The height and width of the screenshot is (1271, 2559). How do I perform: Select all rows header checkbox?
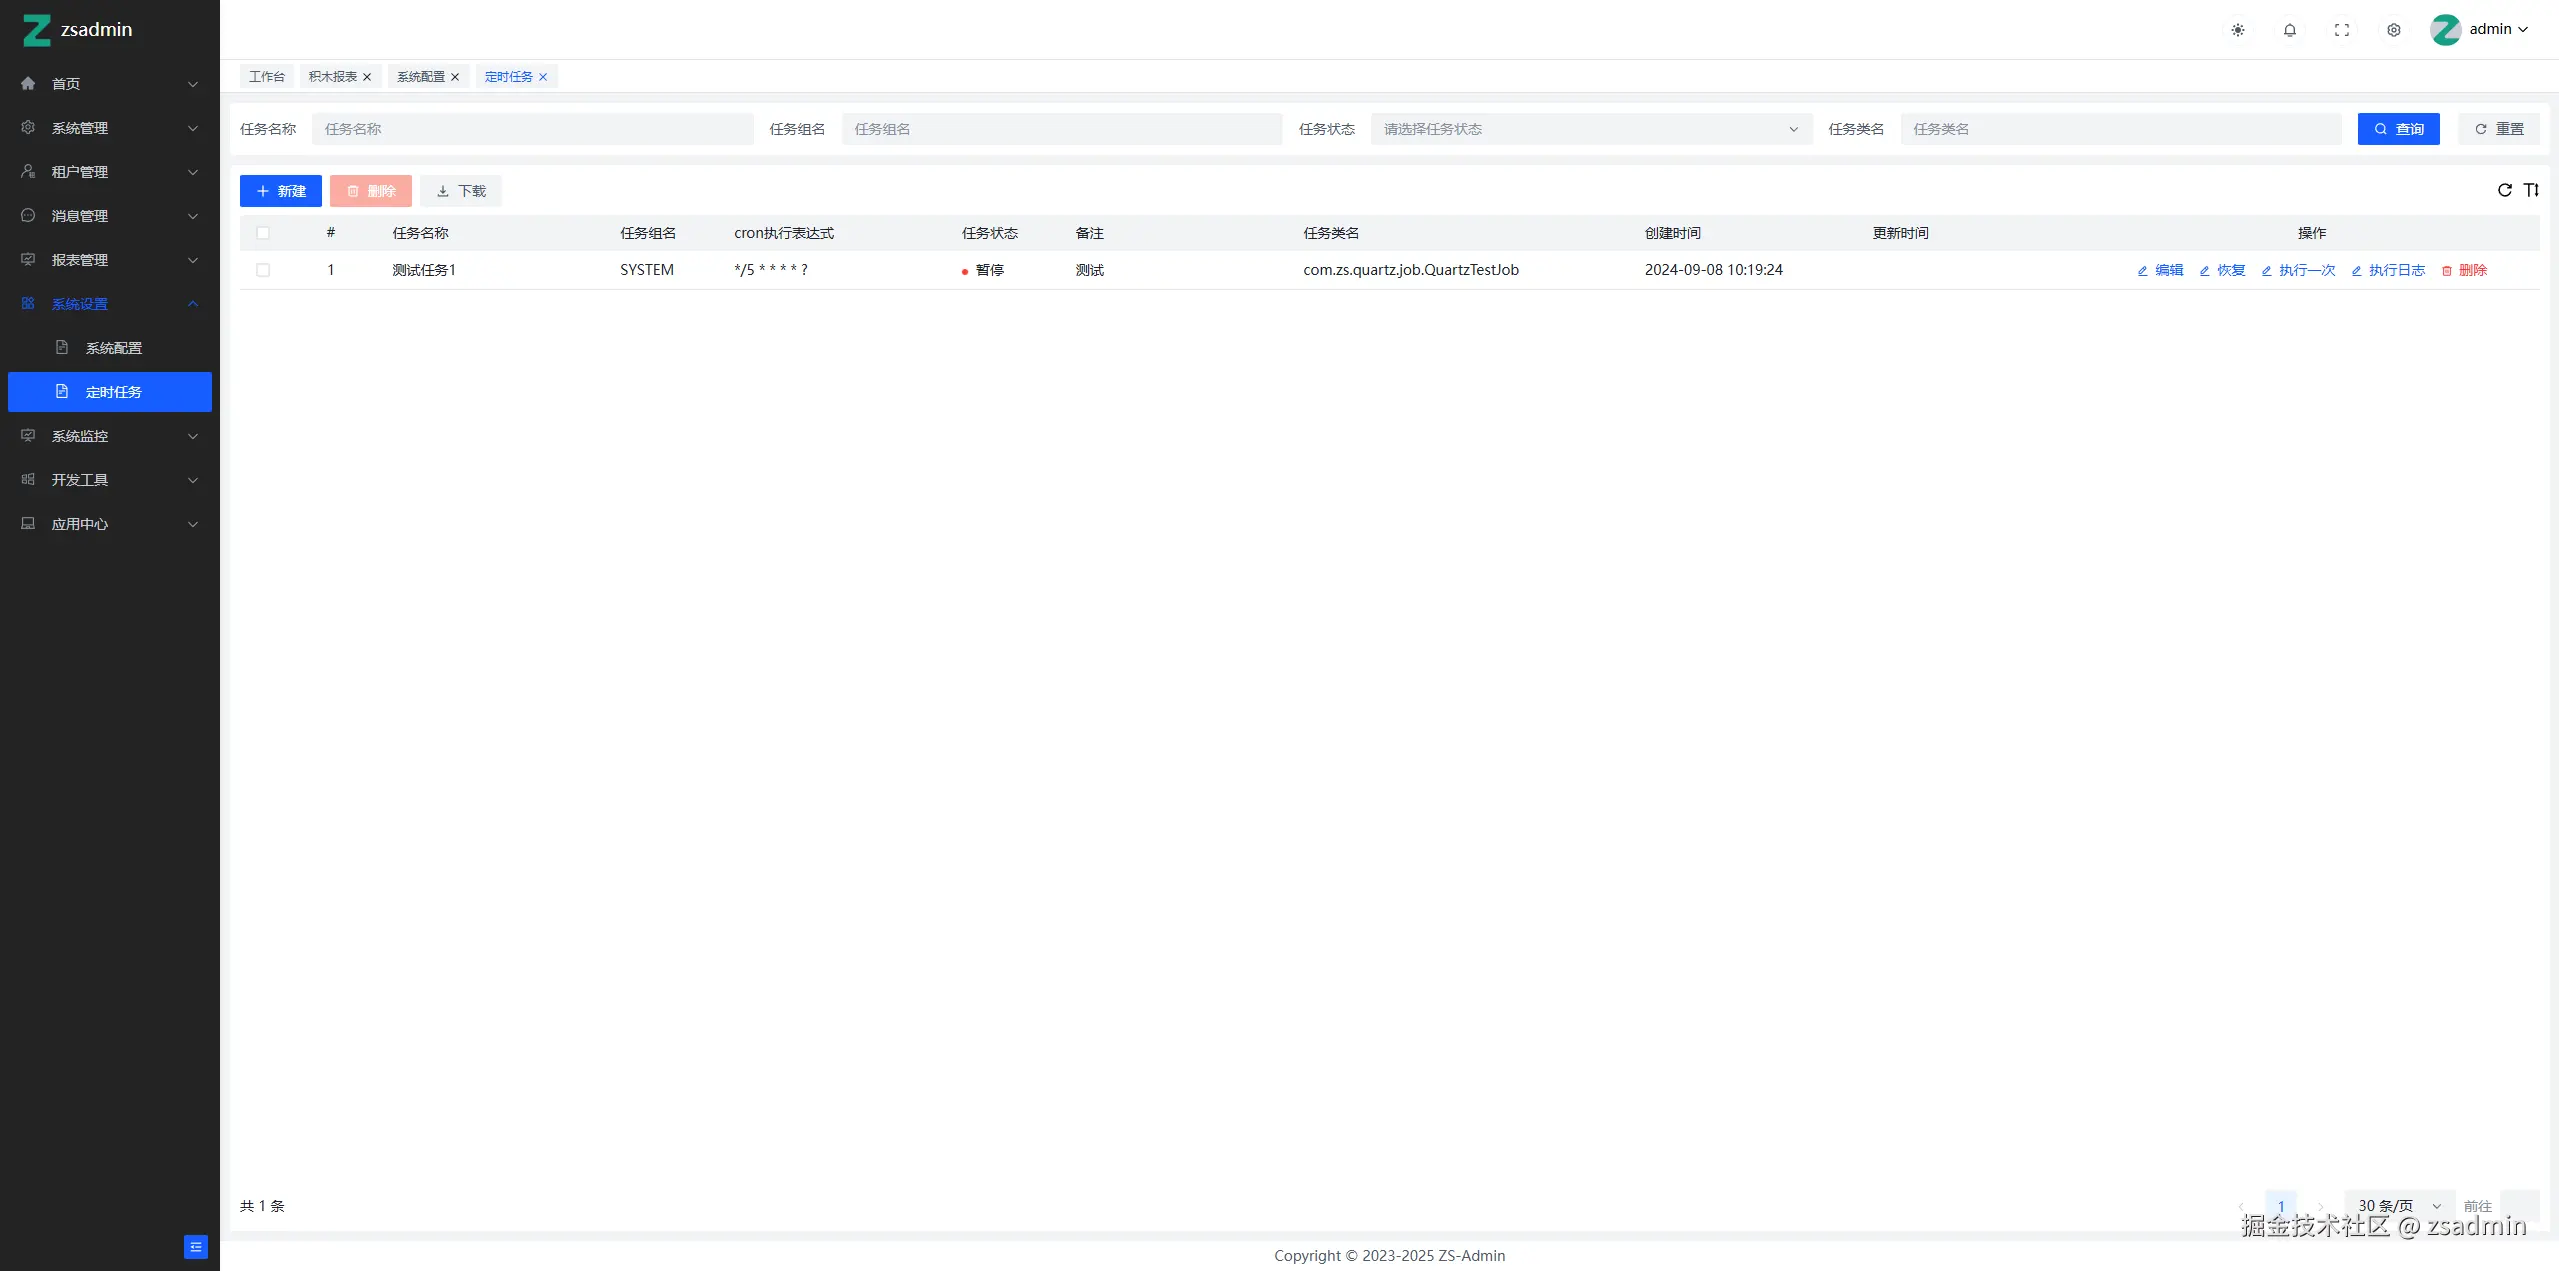click(263, 233)
